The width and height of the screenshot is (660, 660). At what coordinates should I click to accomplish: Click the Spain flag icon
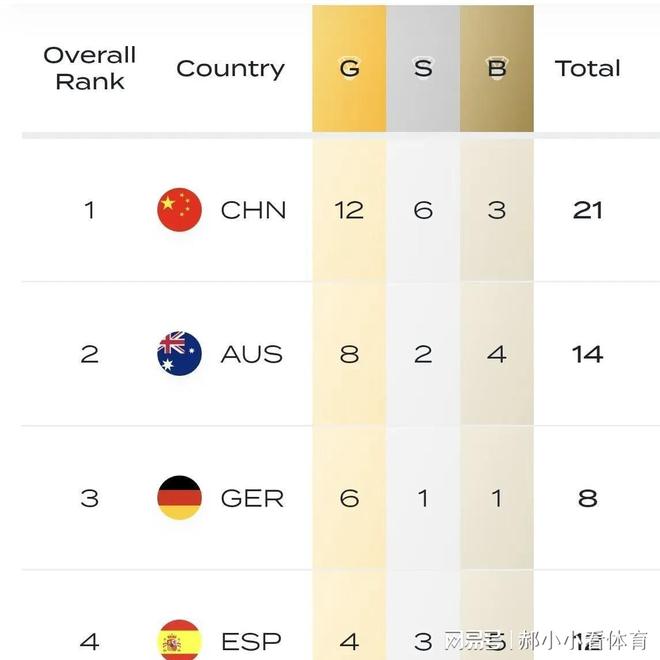point(180,640)
